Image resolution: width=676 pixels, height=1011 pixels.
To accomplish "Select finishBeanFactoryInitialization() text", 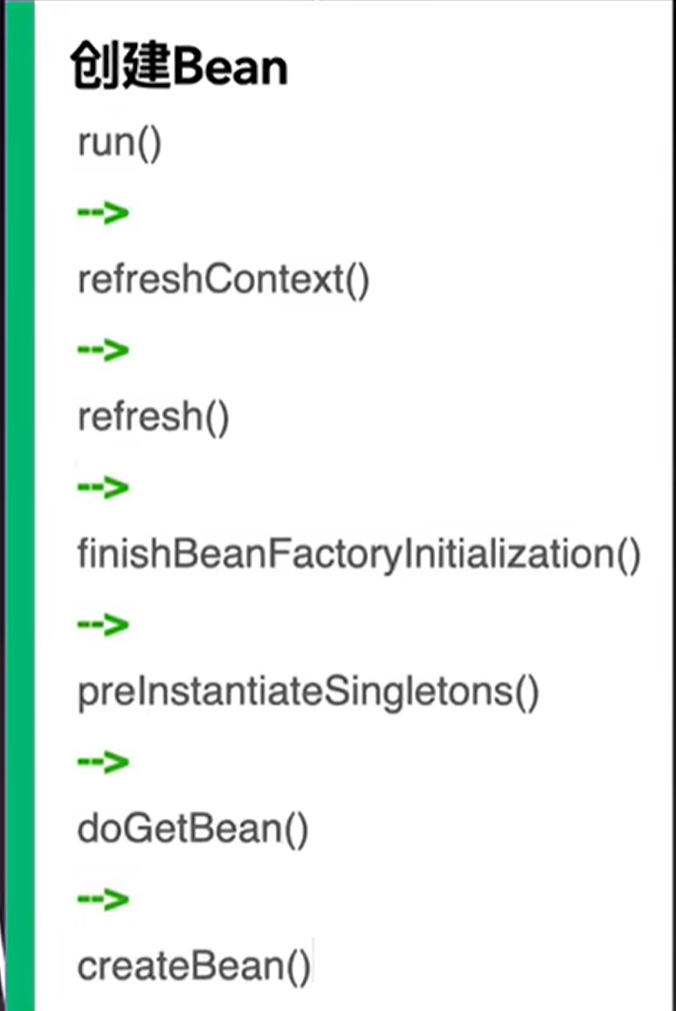I will pos(358,555).
